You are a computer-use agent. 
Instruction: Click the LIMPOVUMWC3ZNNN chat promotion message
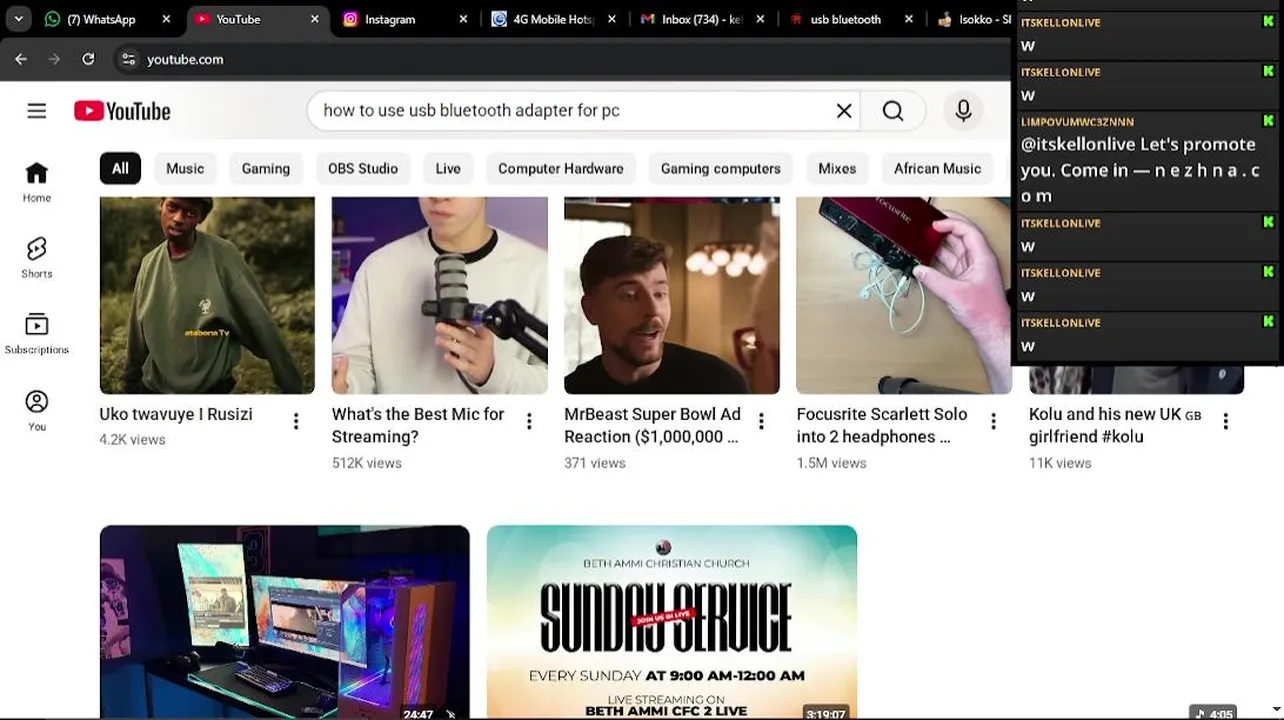[1147, 161]
